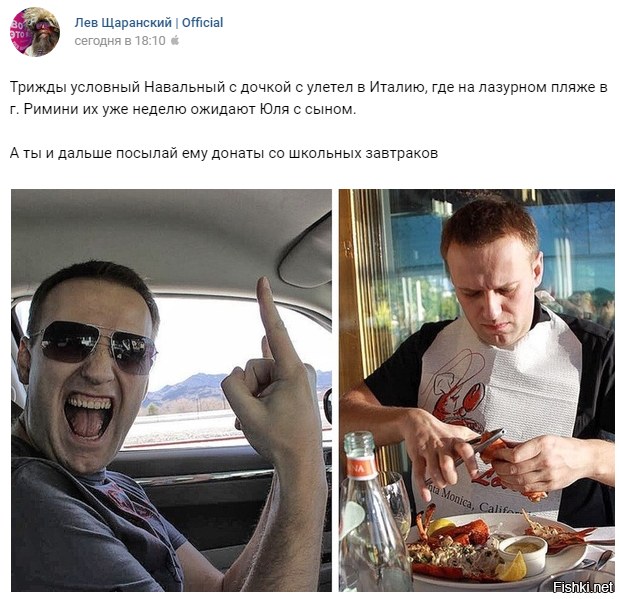Click the lobster plate in the right photo
This screenshot has height=599, width=619.
[499, 551]
